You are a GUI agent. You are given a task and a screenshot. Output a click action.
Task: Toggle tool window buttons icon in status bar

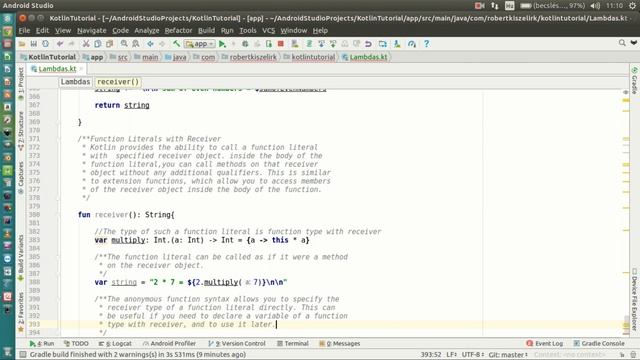[23, 354]
